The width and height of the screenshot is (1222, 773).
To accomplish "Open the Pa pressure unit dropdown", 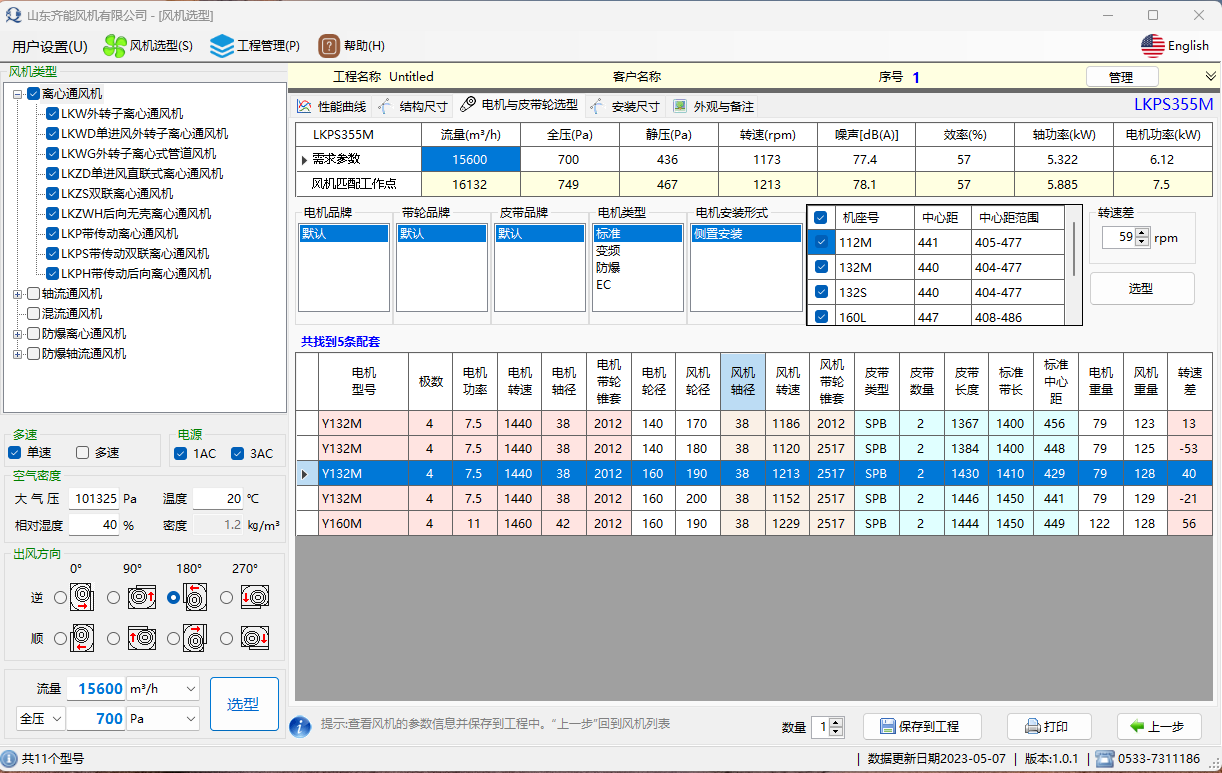I will 190,718.
